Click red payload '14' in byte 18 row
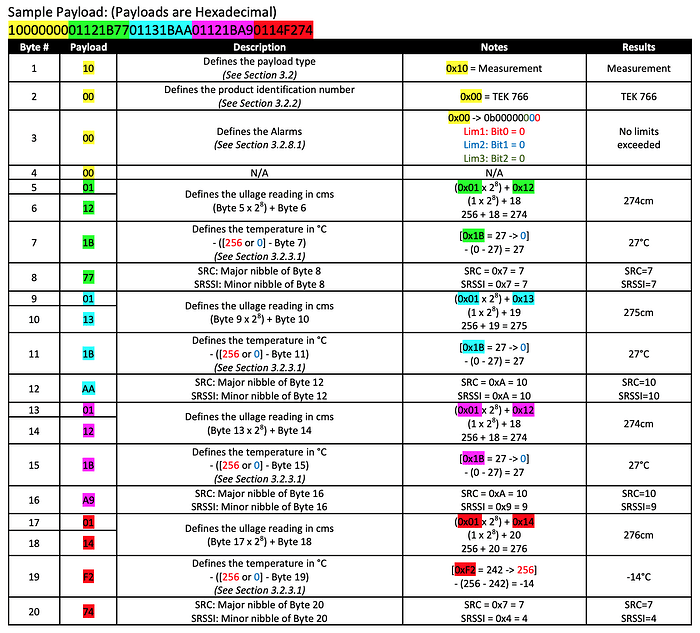 tap(88, 543)
